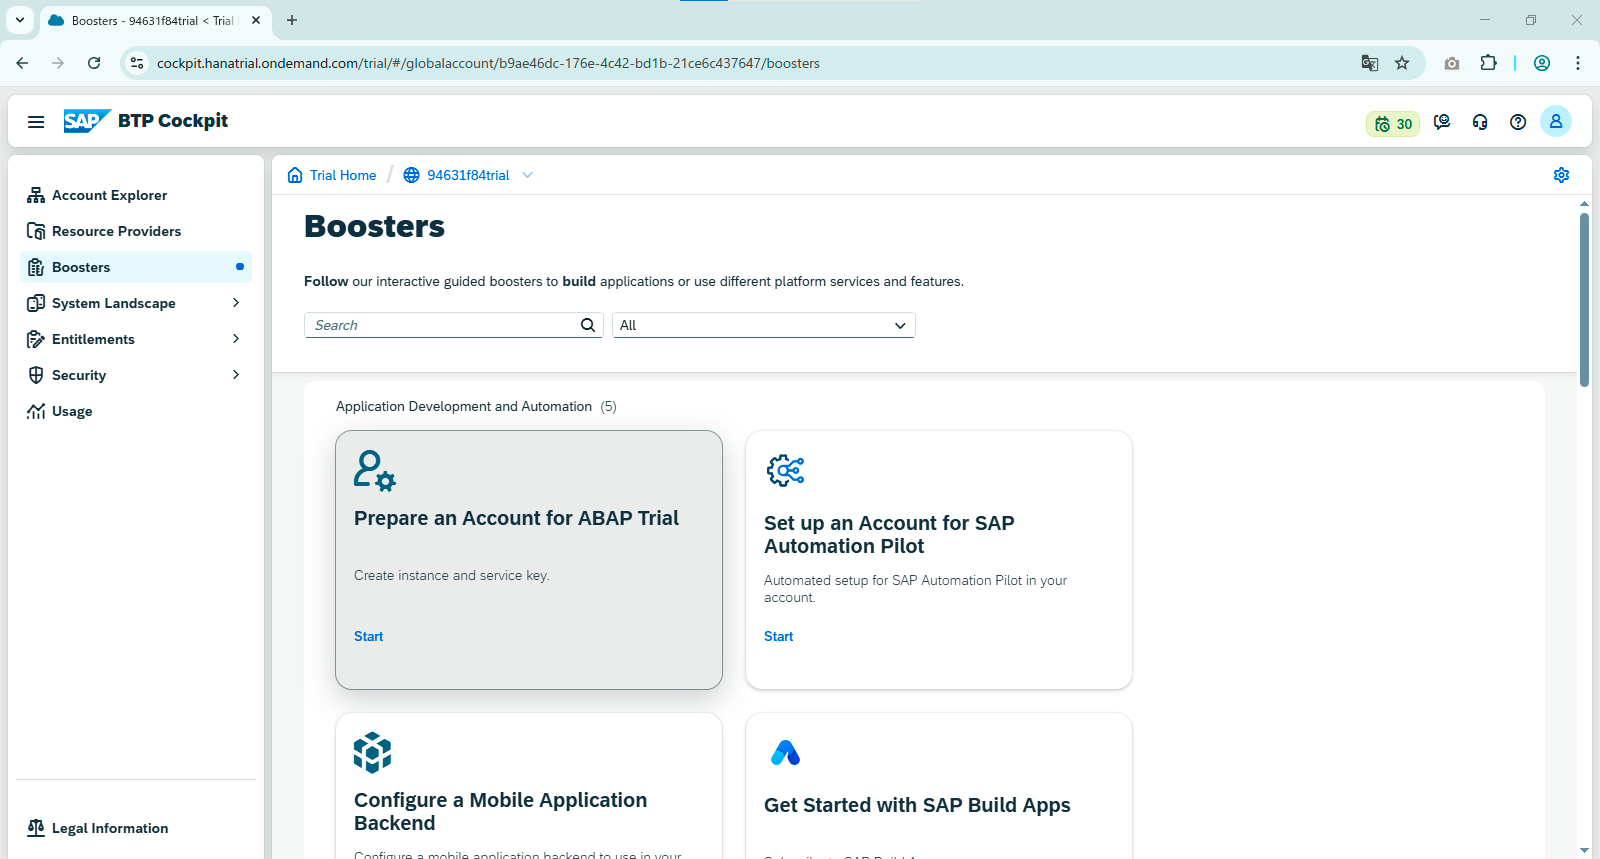Click the Trial Home house icon
This screenshot has height=859, width=1600.
295,175
